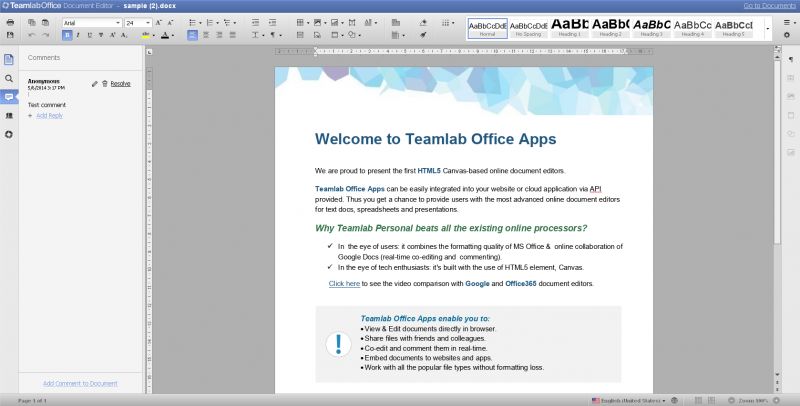800x406 pixels.
Task: Click the Save icon below Print
Action: [10, 35]
